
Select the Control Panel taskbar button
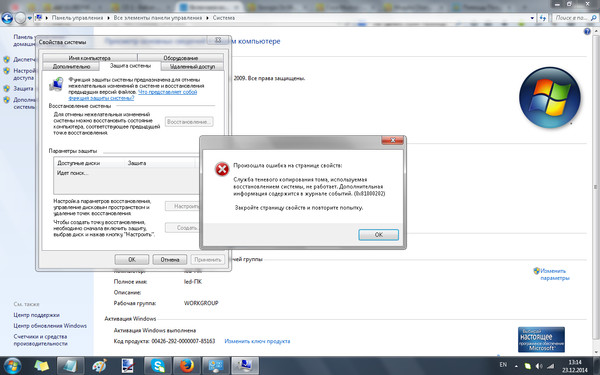[216, 366]
